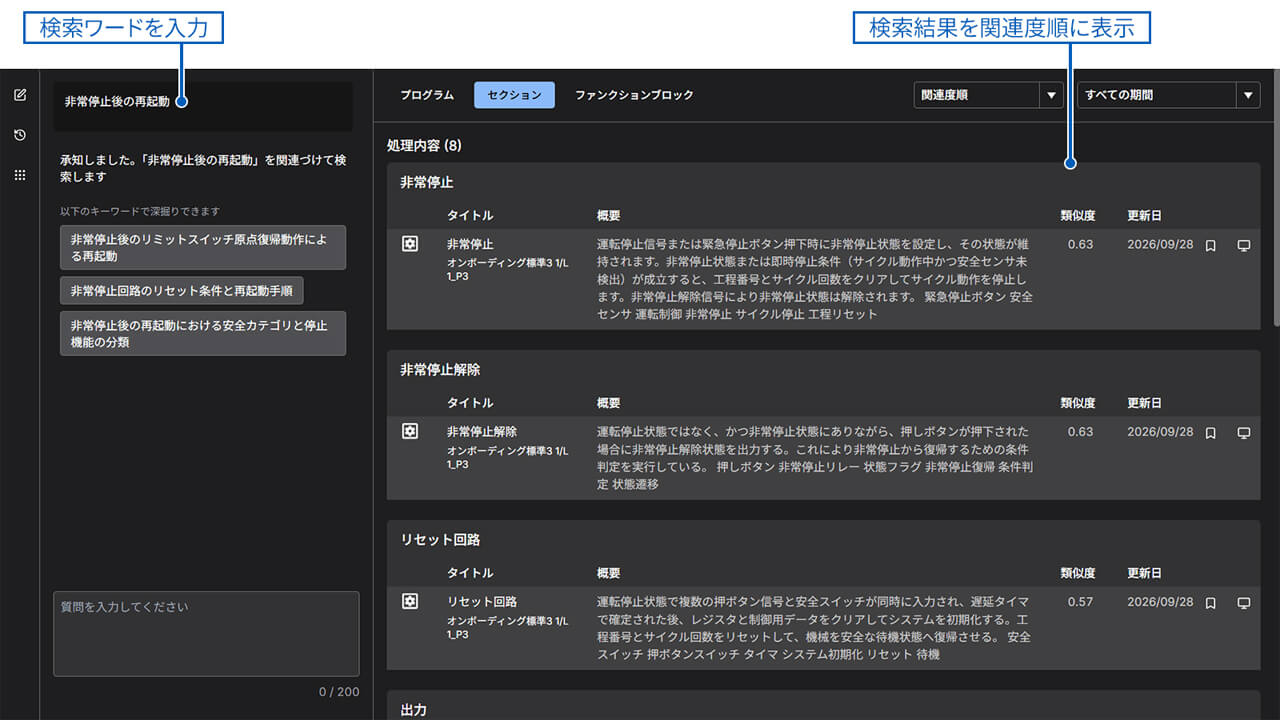
Task: Click the 非常停止後の再起動 query message
Action: pos(203,105)
